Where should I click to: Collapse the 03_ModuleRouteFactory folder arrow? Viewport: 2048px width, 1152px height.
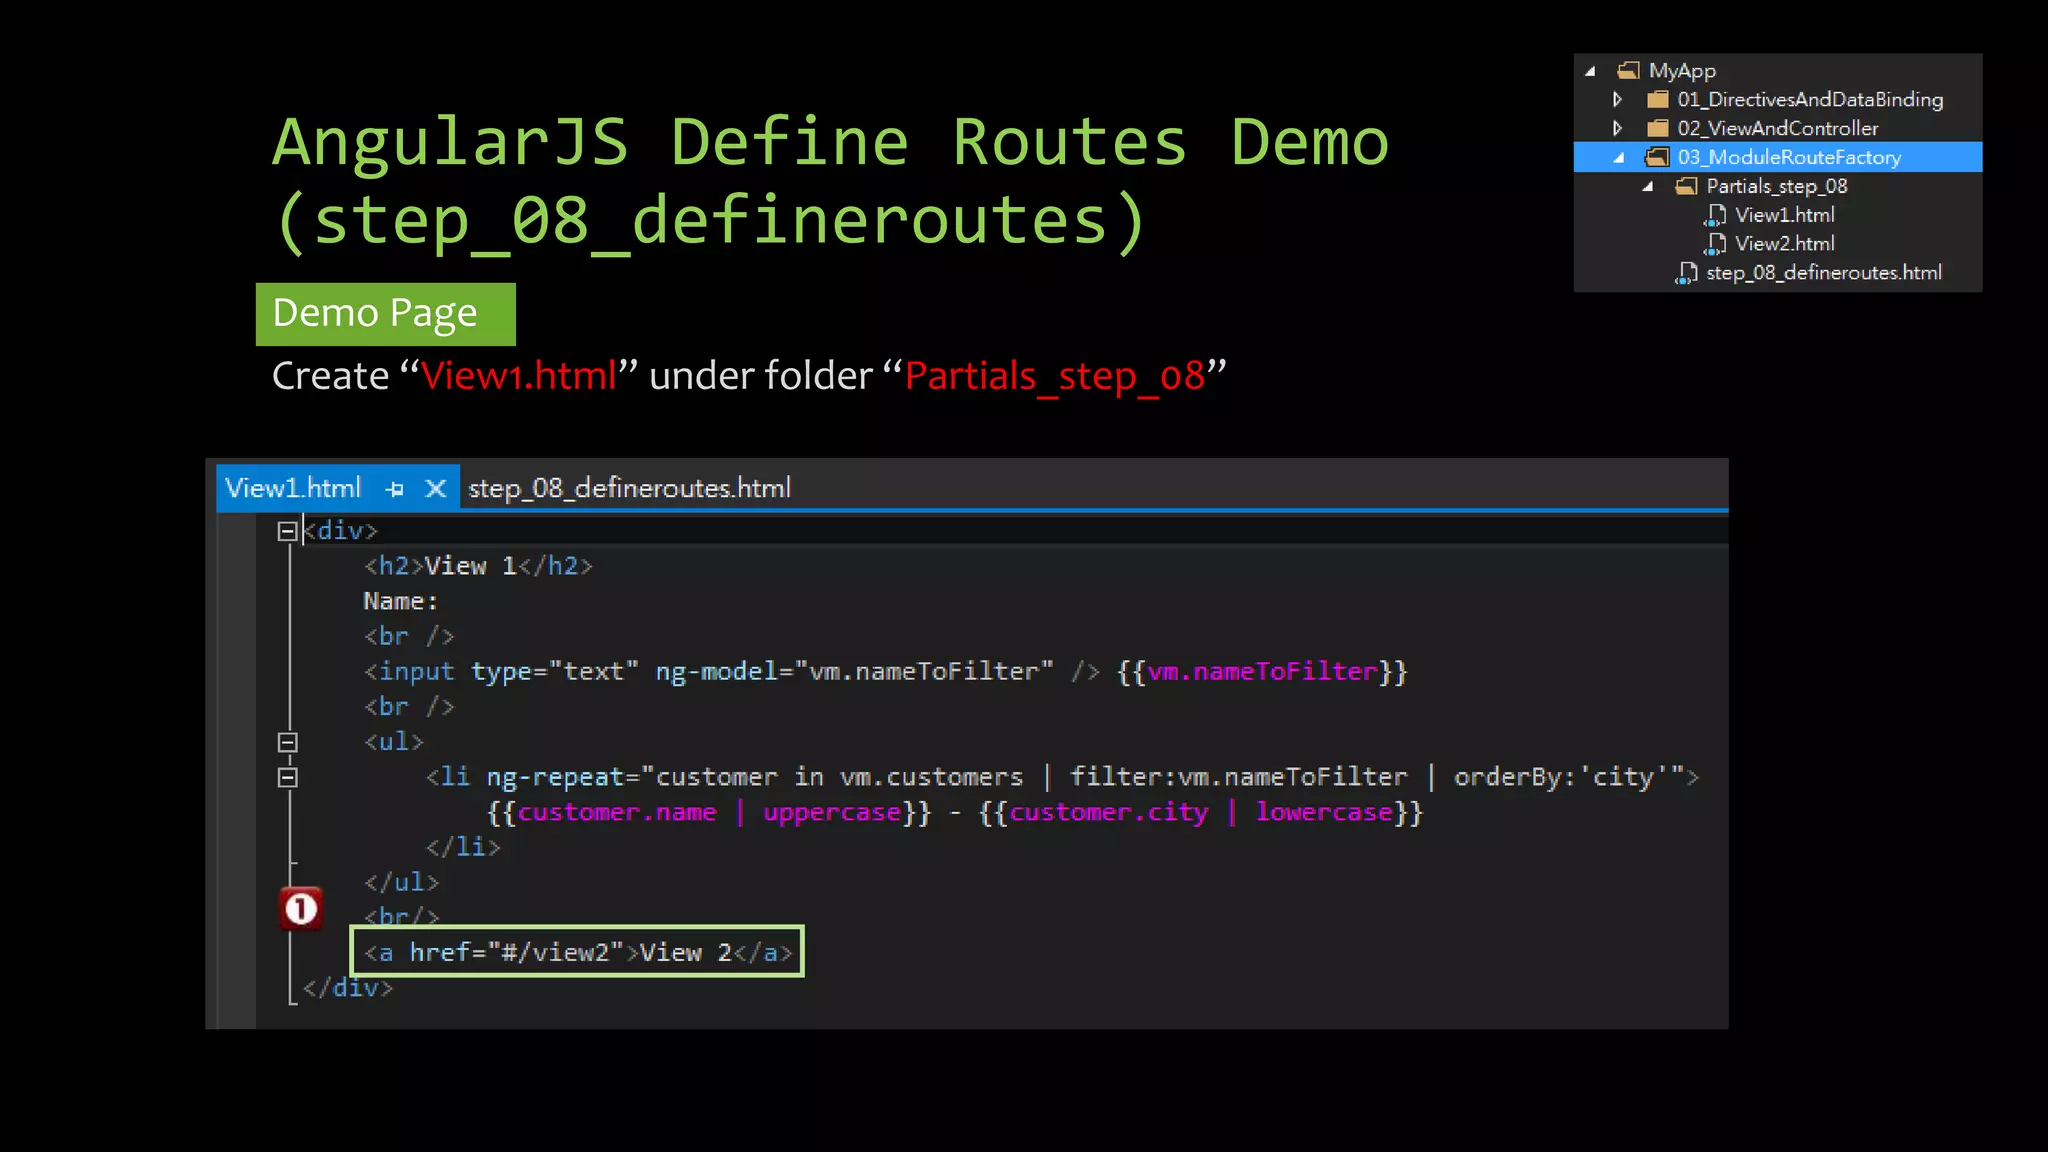pos(1619,157)
